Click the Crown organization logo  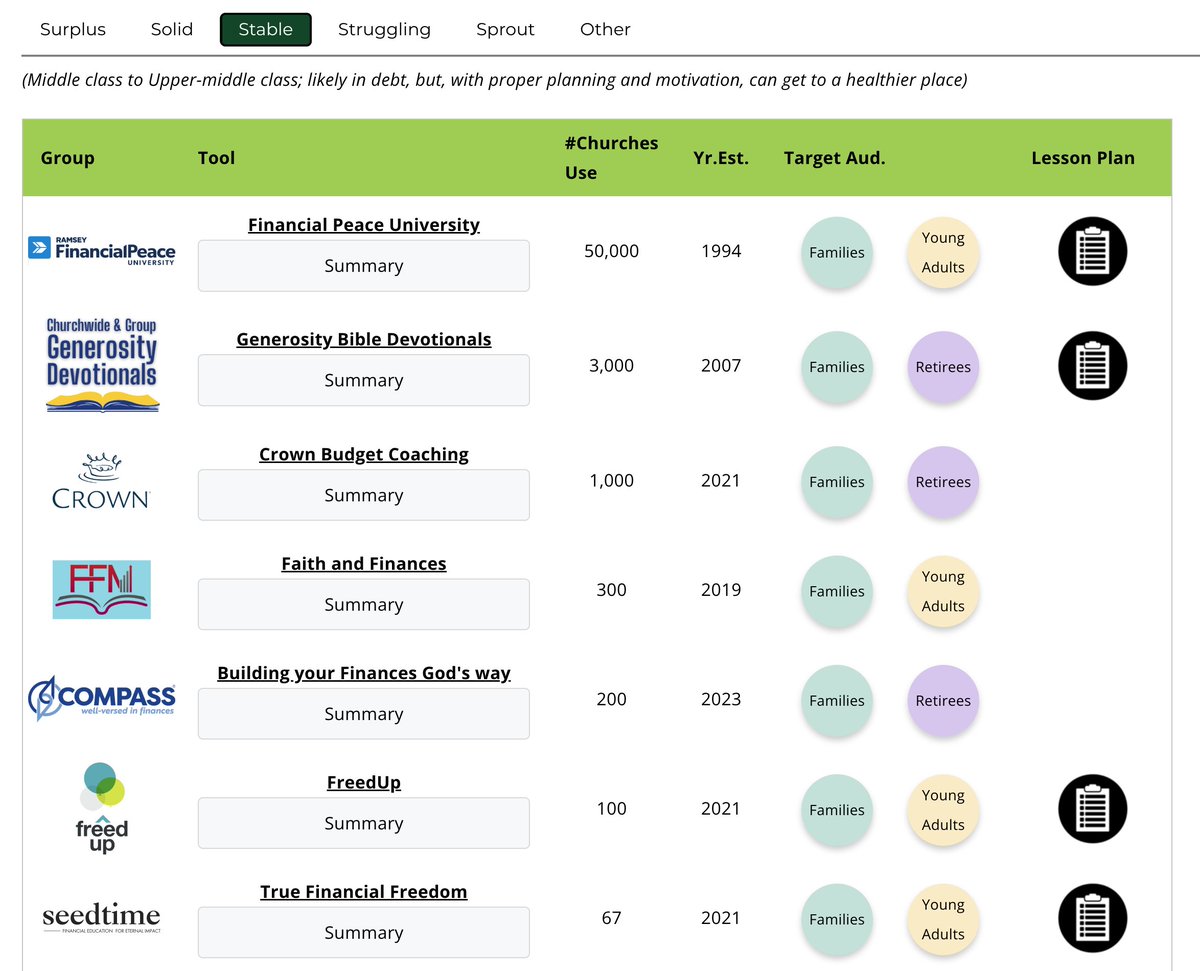click(x=100, y=481)
